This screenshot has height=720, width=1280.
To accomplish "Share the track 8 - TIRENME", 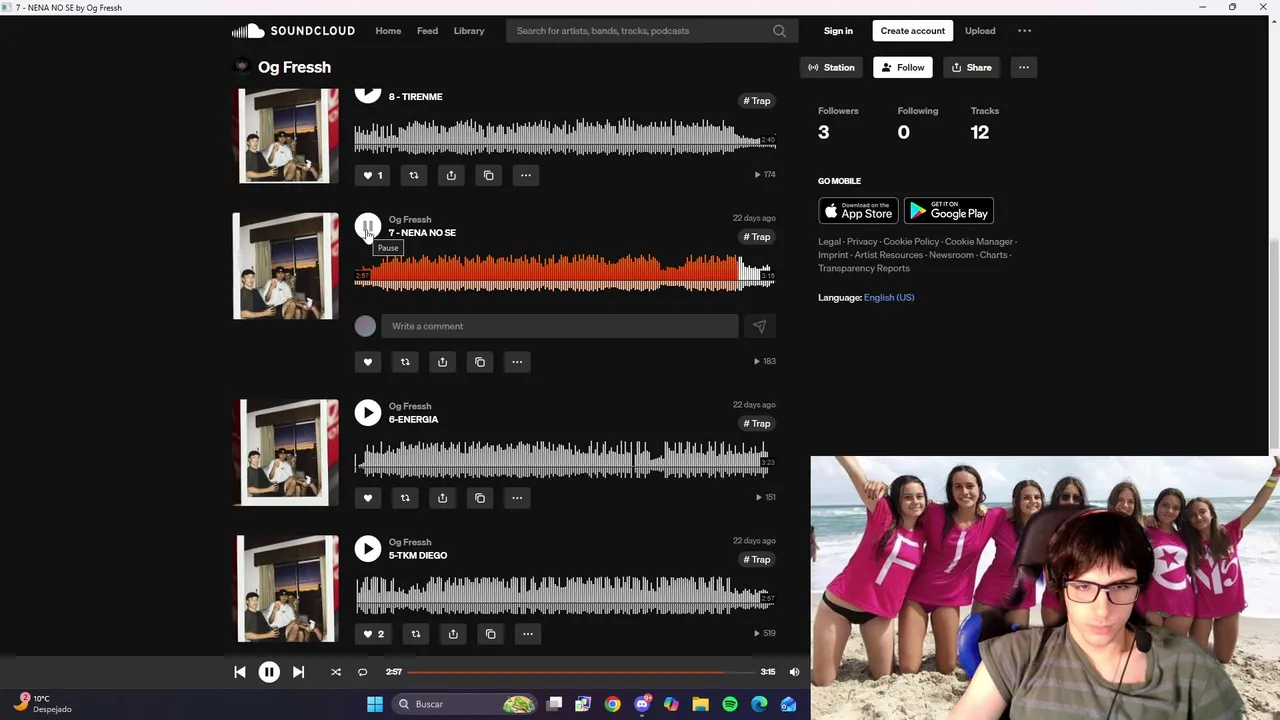I will [x=451, y=175].
